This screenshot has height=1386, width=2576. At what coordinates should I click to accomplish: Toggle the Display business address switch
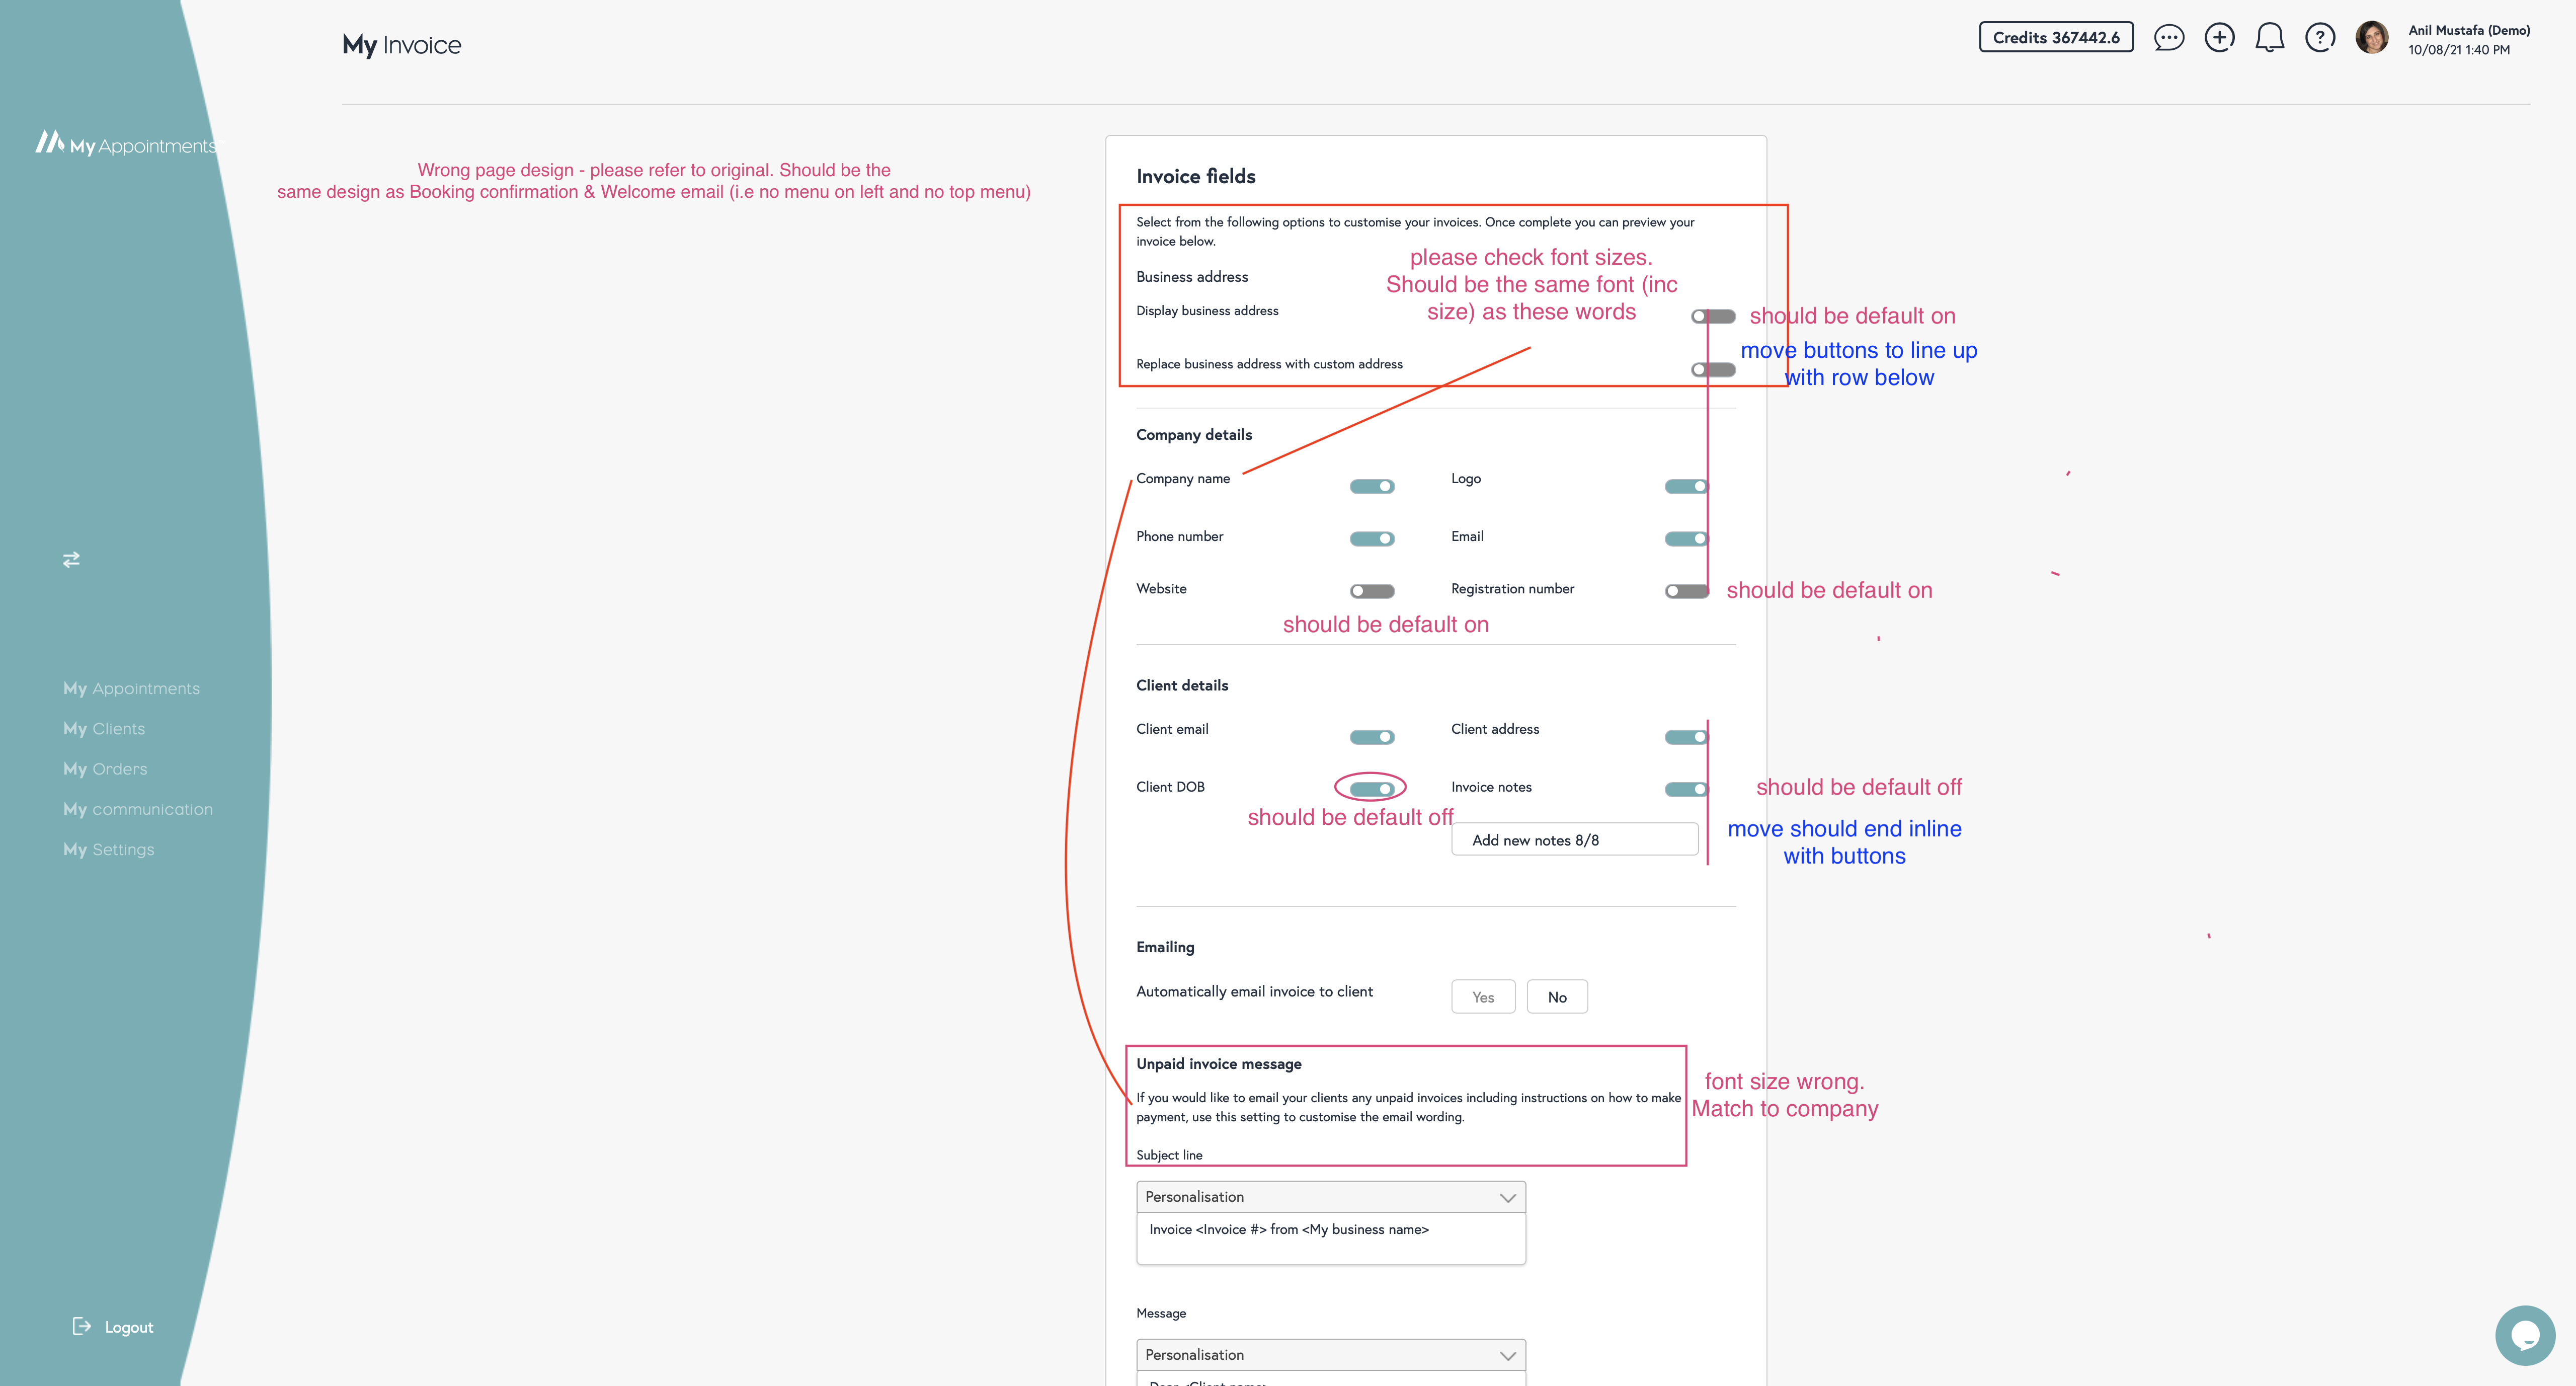point(1713,317)
